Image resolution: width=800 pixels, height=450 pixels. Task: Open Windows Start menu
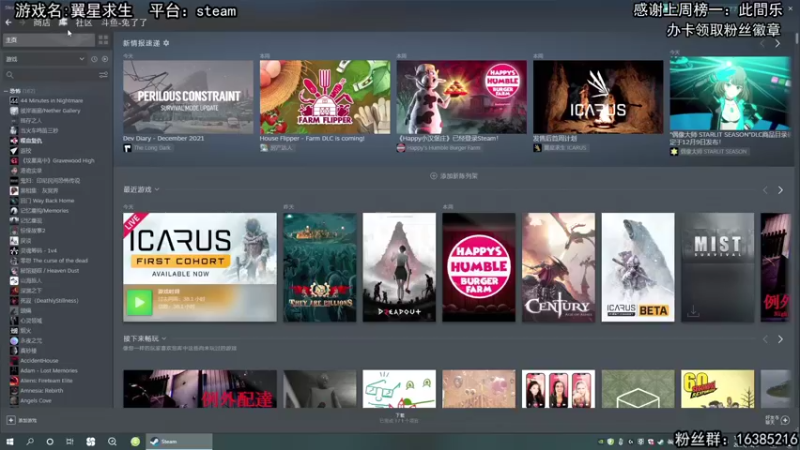pyautogui.click(x=9, y=442)
